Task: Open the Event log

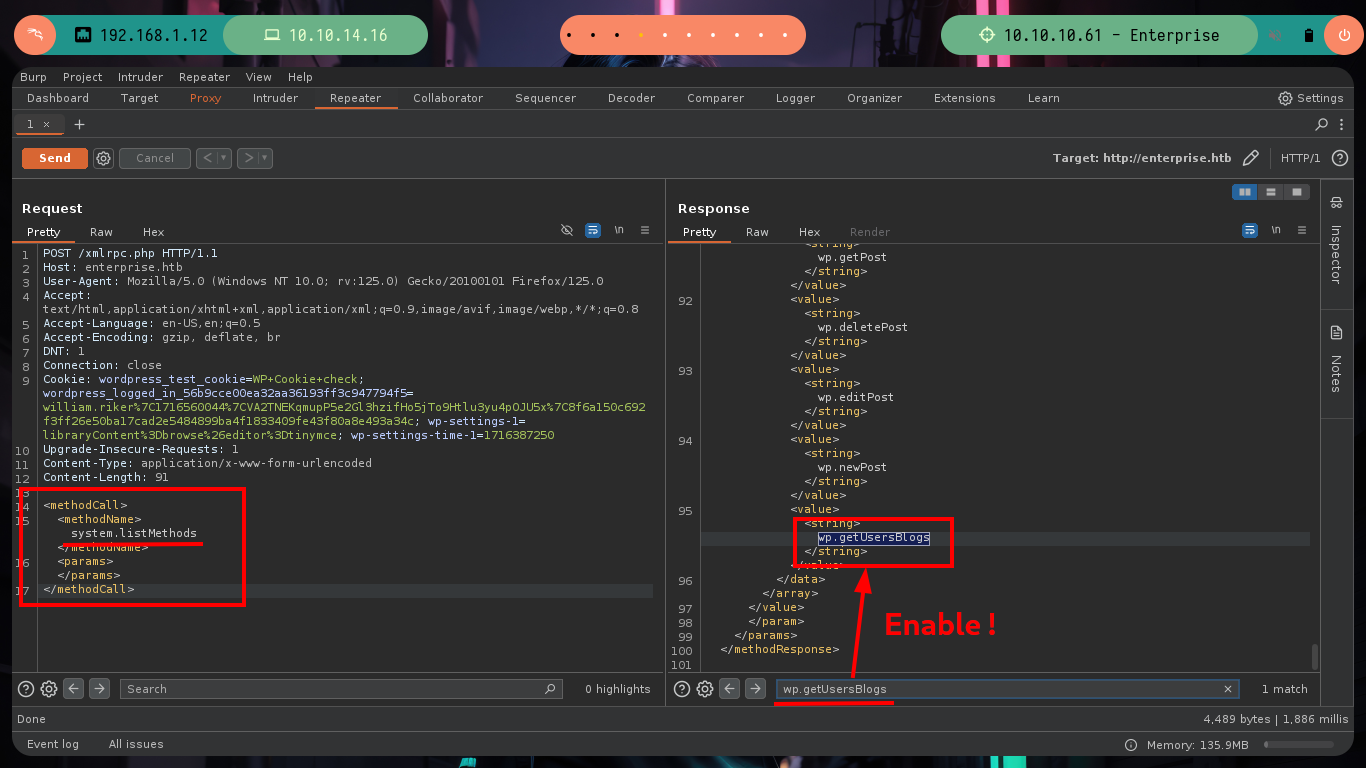Action: [x=53, y=744]
